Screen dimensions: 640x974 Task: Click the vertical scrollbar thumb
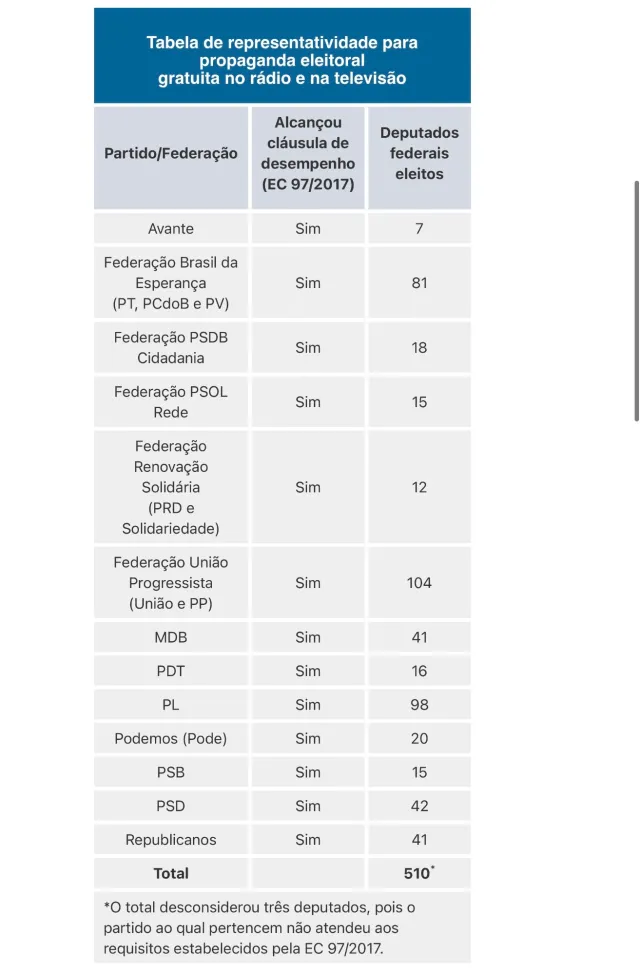point(636,301)
